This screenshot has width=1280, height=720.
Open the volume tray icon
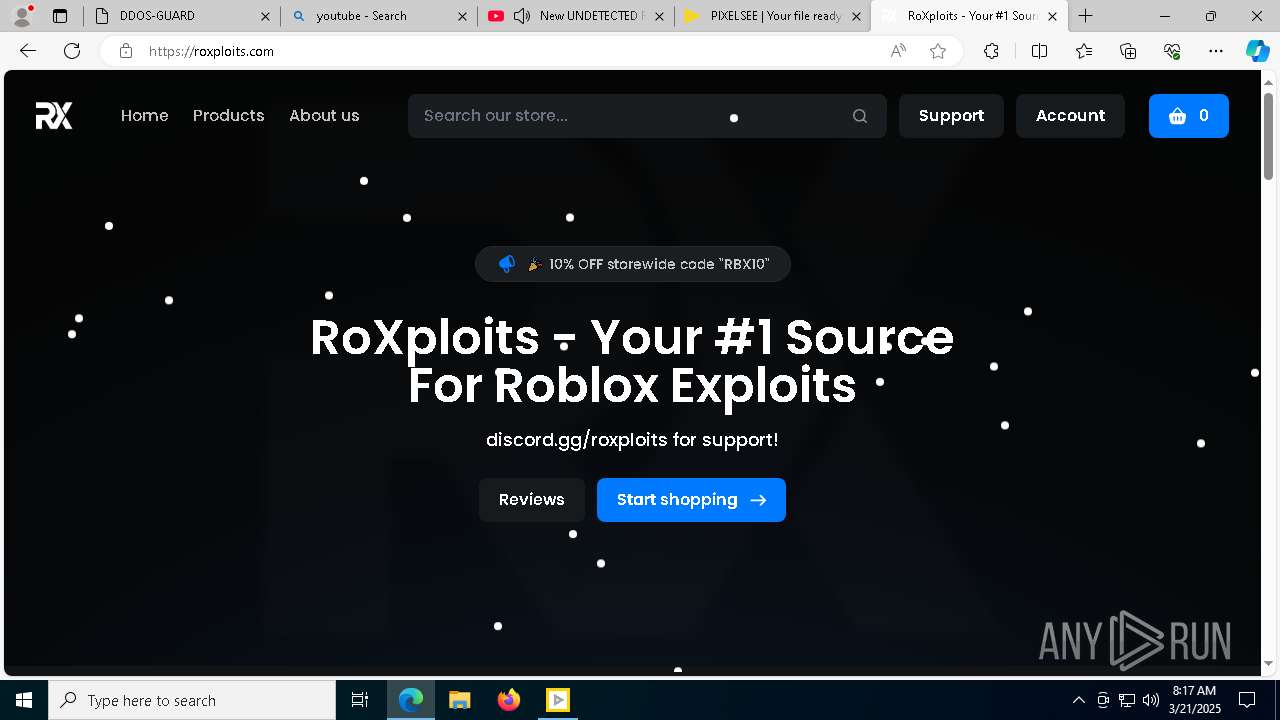pyautogui.click(x=1151, y=700)
